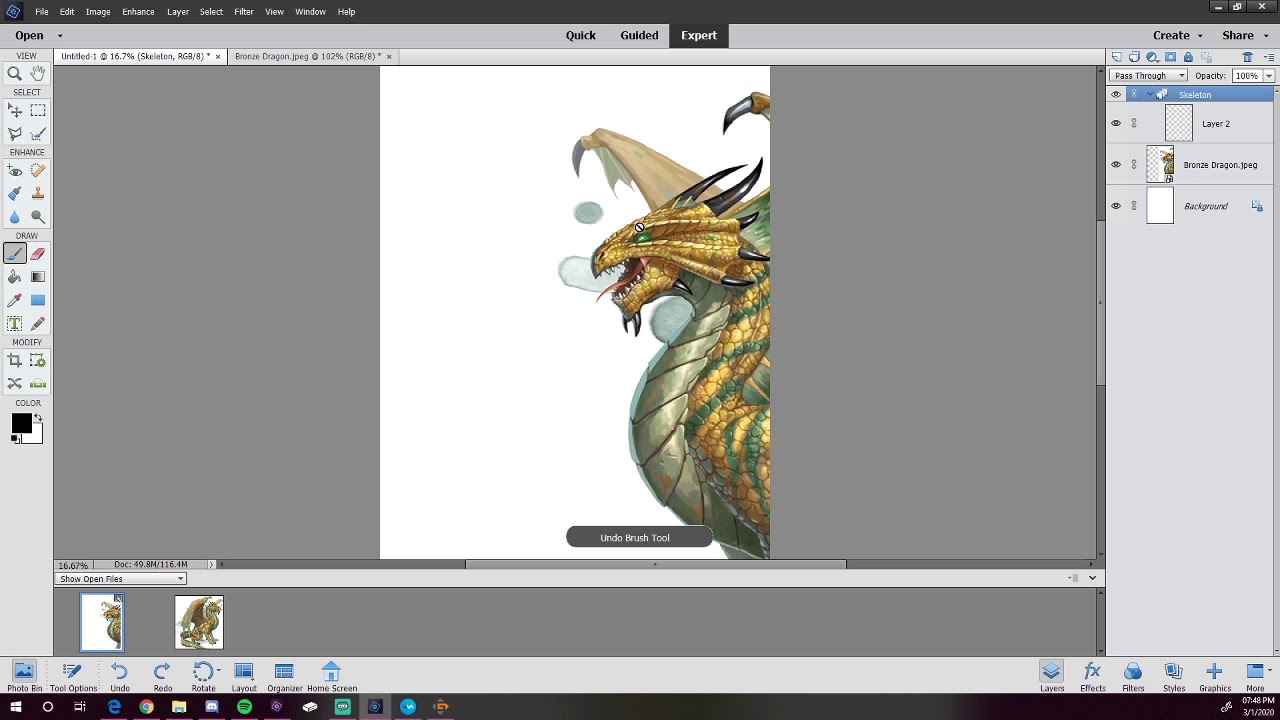
Task: Select the Crop tool
Action: tap(15, 361)
